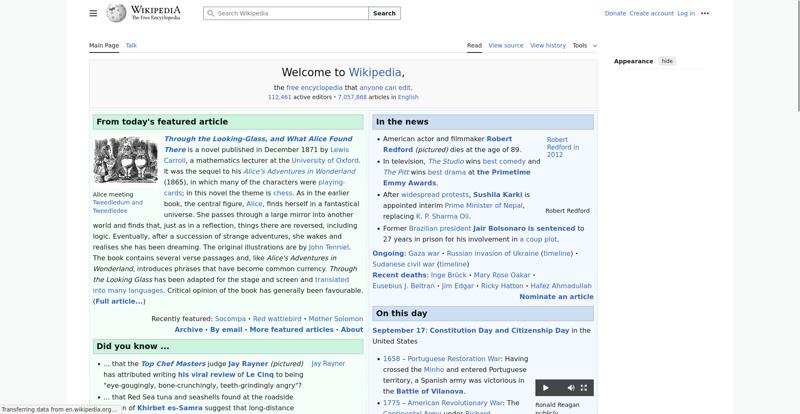
Task: Click into the Search Wikipedia field
Action: [286, 13]
